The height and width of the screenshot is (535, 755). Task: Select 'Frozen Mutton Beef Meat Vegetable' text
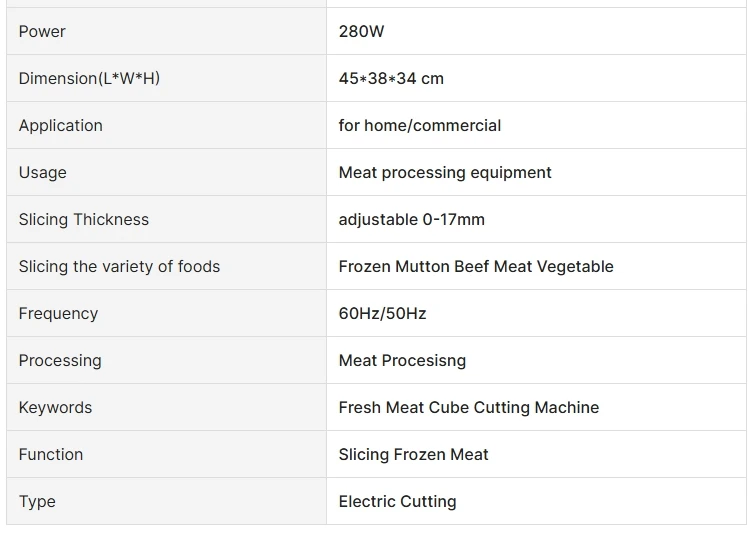point(476,266)
